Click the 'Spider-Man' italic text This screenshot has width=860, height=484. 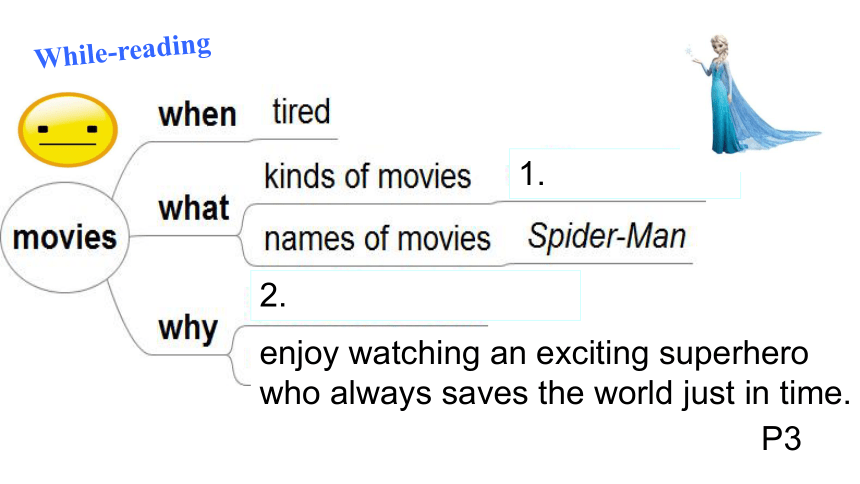pyautogui.click(x=607, y=237)
